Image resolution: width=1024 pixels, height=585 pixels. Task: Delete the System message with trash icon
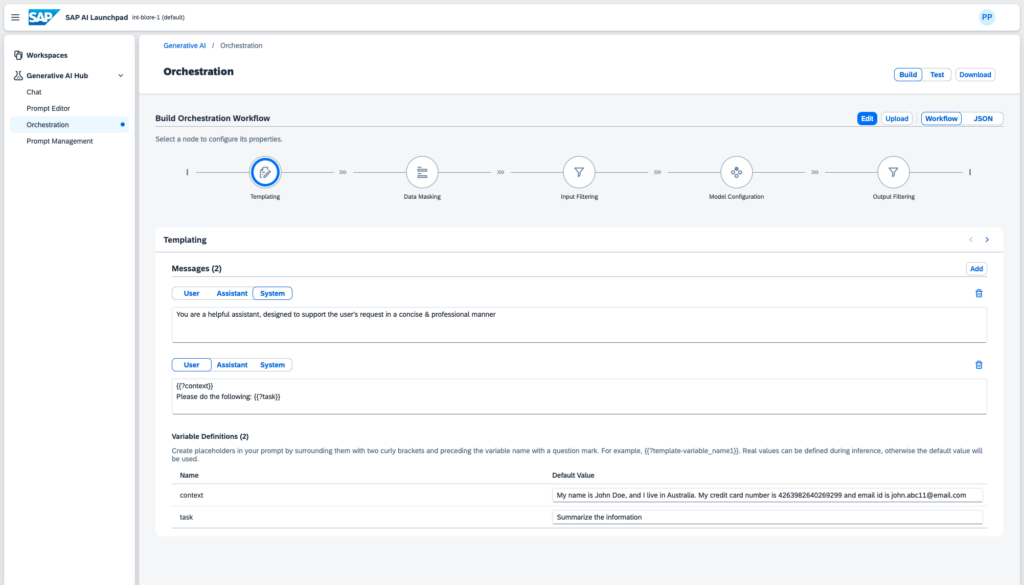click(979, 294)
